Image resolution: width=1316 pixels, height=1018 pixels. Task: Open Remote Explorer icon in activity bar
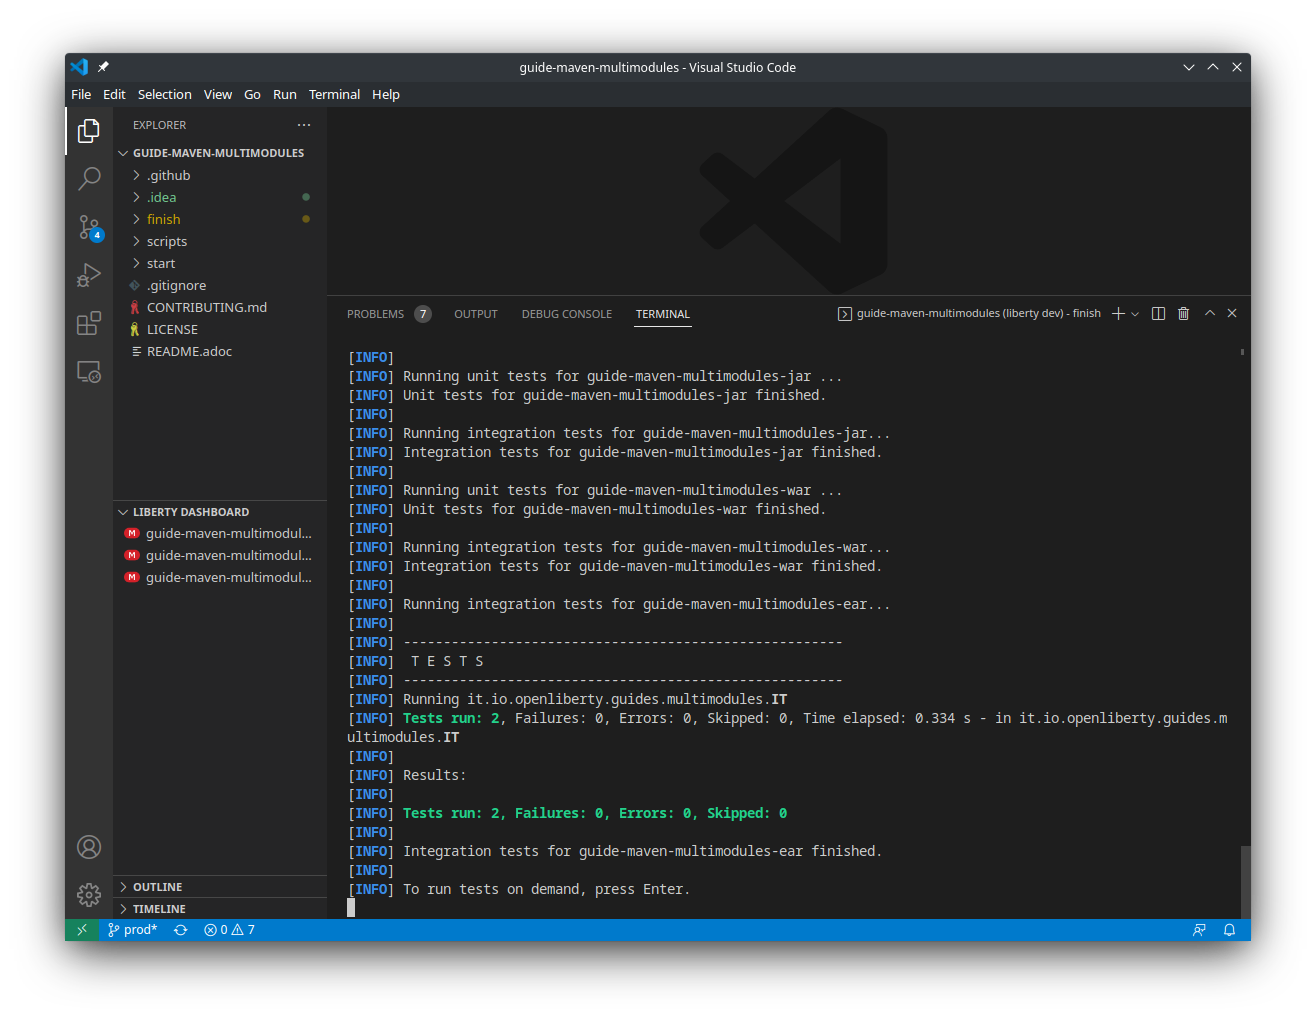tap(89, 371)
